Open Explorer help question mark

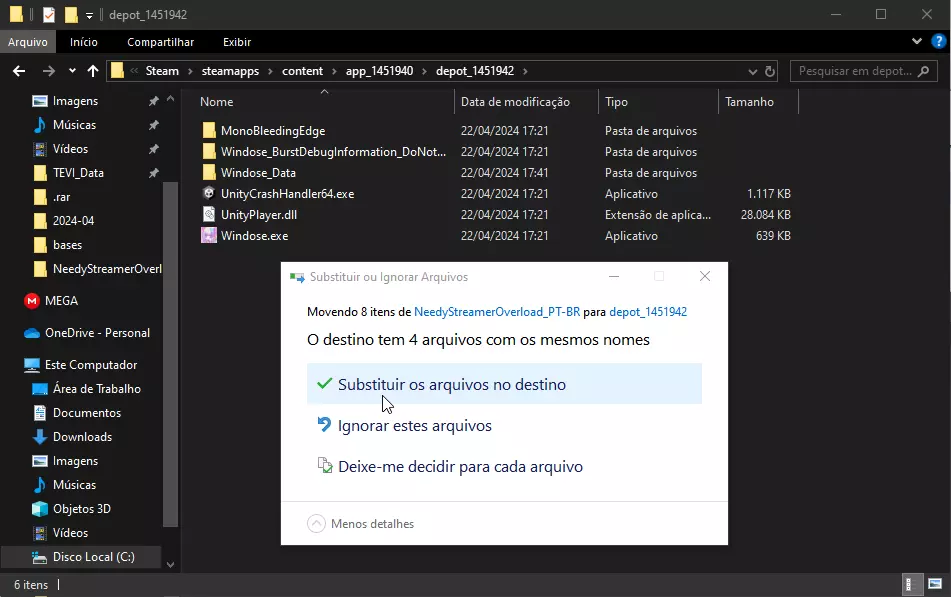[938, 42]
